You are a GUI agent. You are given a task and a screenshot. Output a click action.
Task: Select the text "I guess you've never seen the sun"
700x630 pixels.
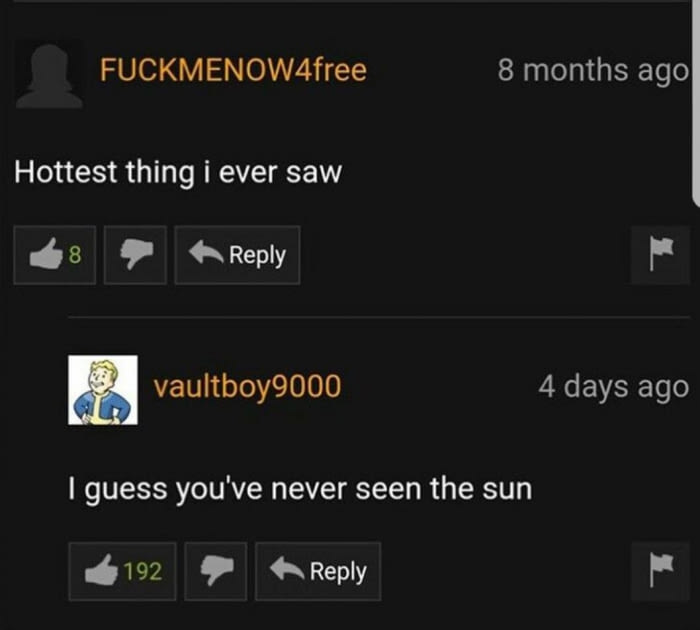300,489
